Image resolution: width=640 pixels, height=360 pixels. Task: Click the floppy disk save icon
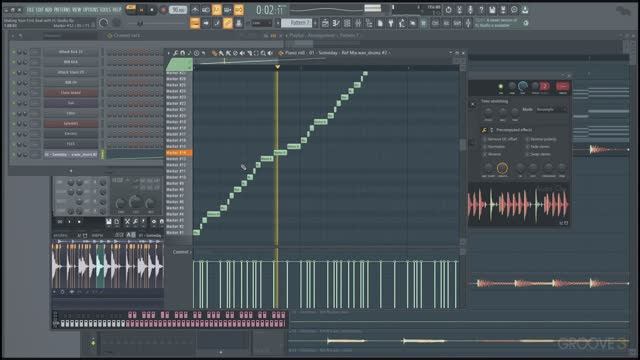tap(492, 9)
